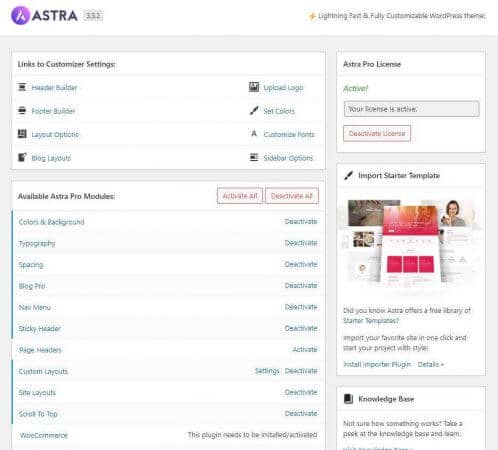This screenshot has width=498, height=450.
Task: Open Settings for Custom Layouts module
Action: point(267,371)
